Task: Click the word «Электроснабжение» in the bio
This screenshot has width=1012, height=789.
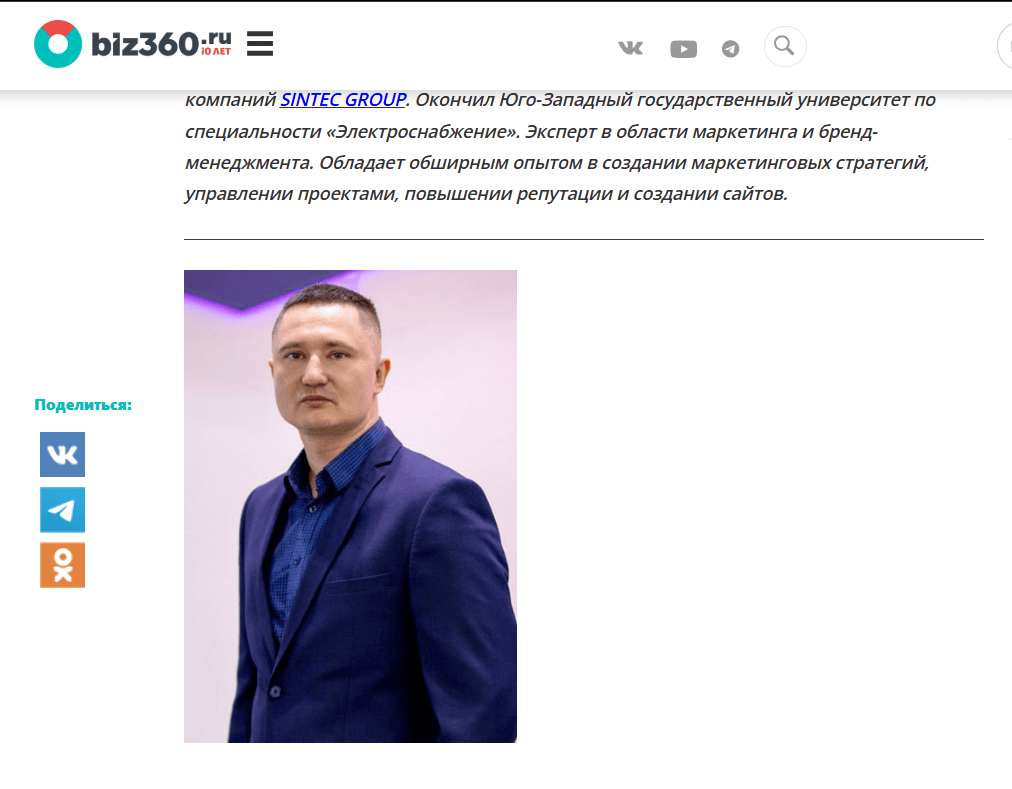Action: (x=423, y=132)
